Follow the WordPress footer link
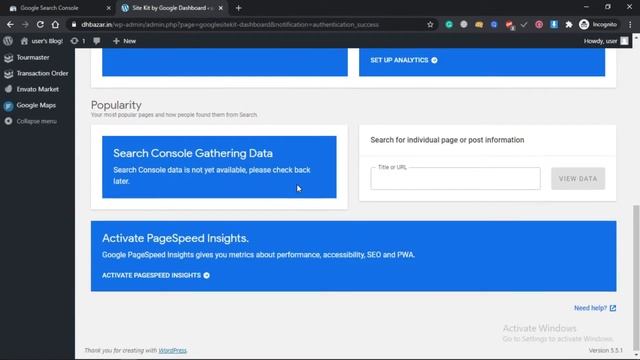640x360 pixels. [172, 350]
